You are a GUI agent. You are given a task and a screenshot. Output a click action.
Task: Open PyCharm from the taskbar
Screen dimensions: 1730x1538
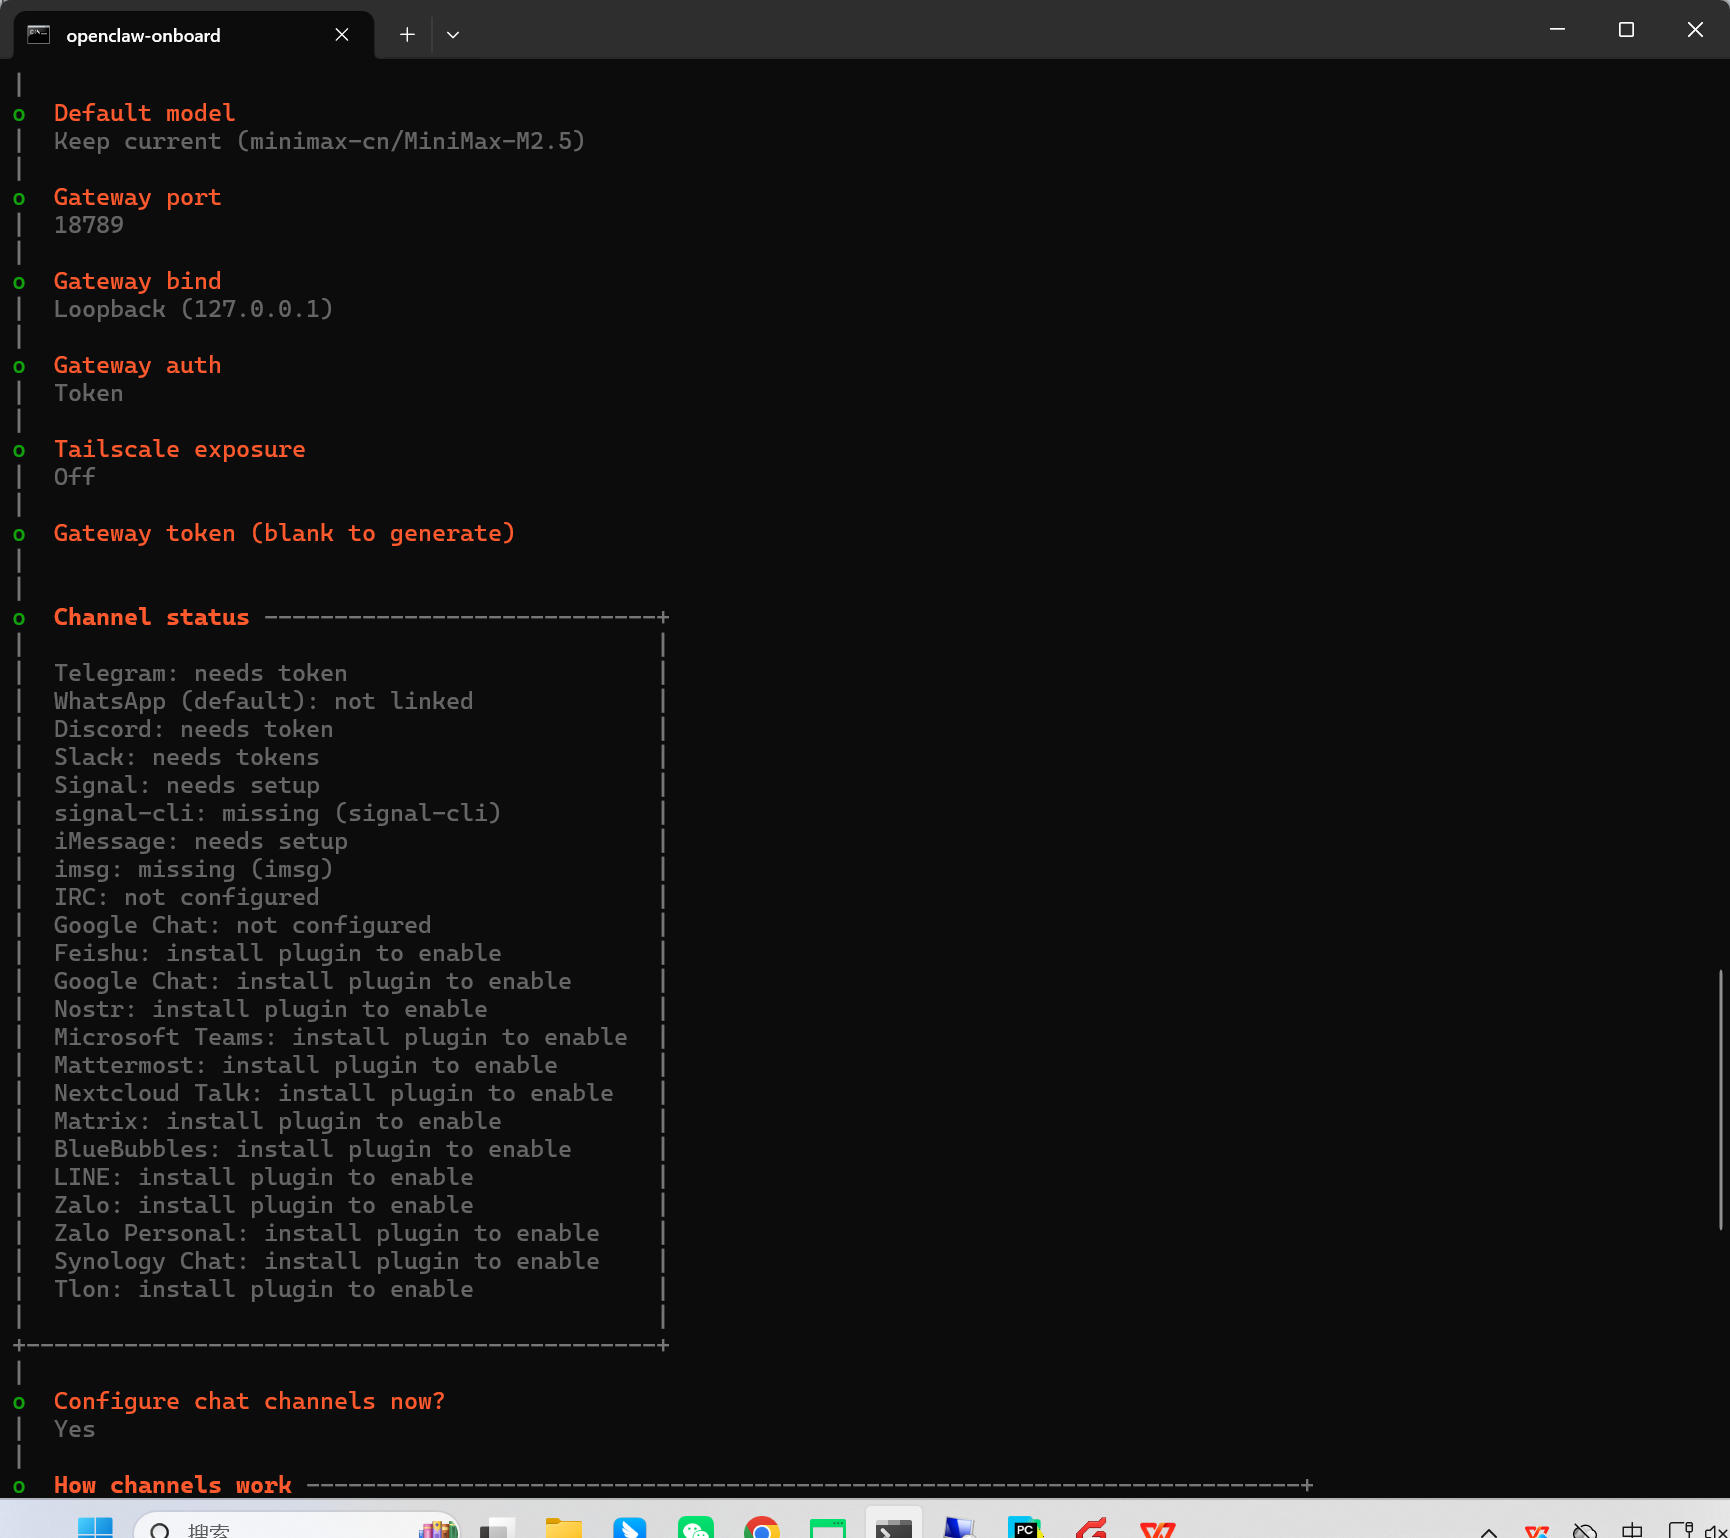pyautogui.click(x=1025, y=1526)
